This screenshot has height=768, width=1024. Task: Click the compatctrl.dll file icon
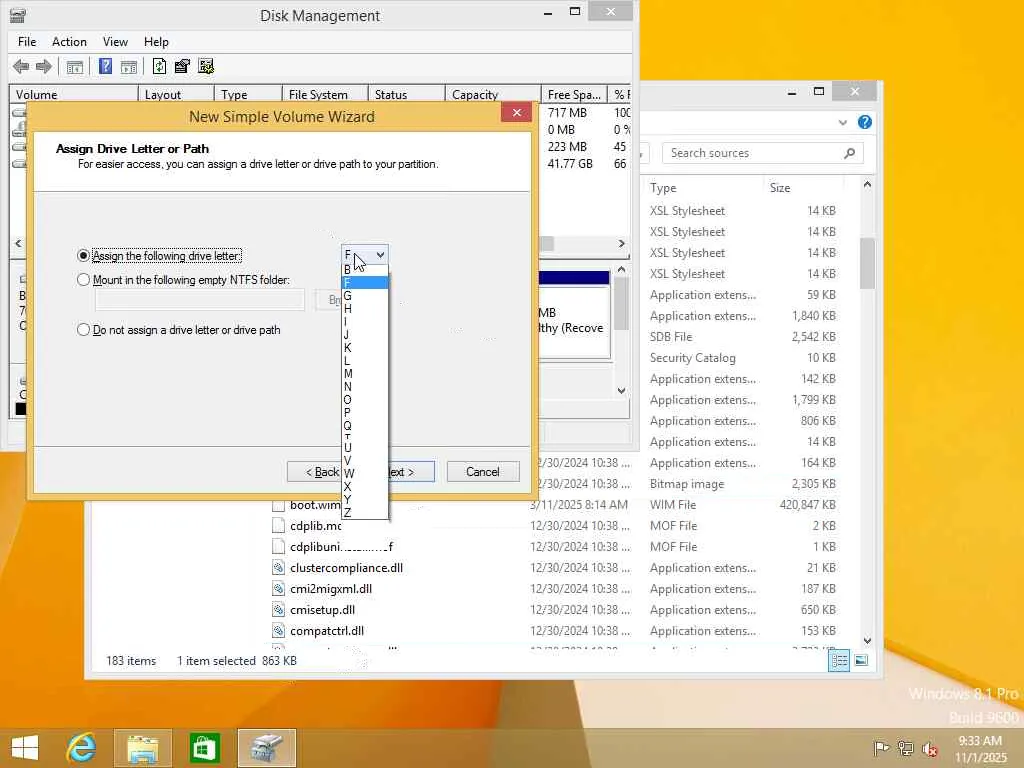(x=278, y=630)
